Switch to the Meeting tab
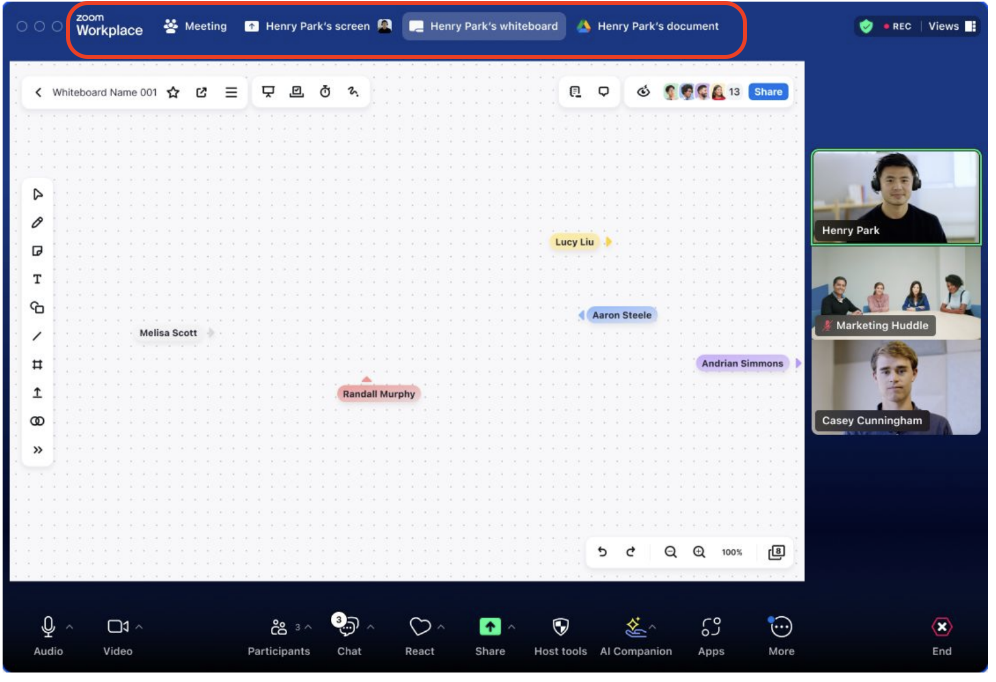996x682 pixels. (196, 26)
